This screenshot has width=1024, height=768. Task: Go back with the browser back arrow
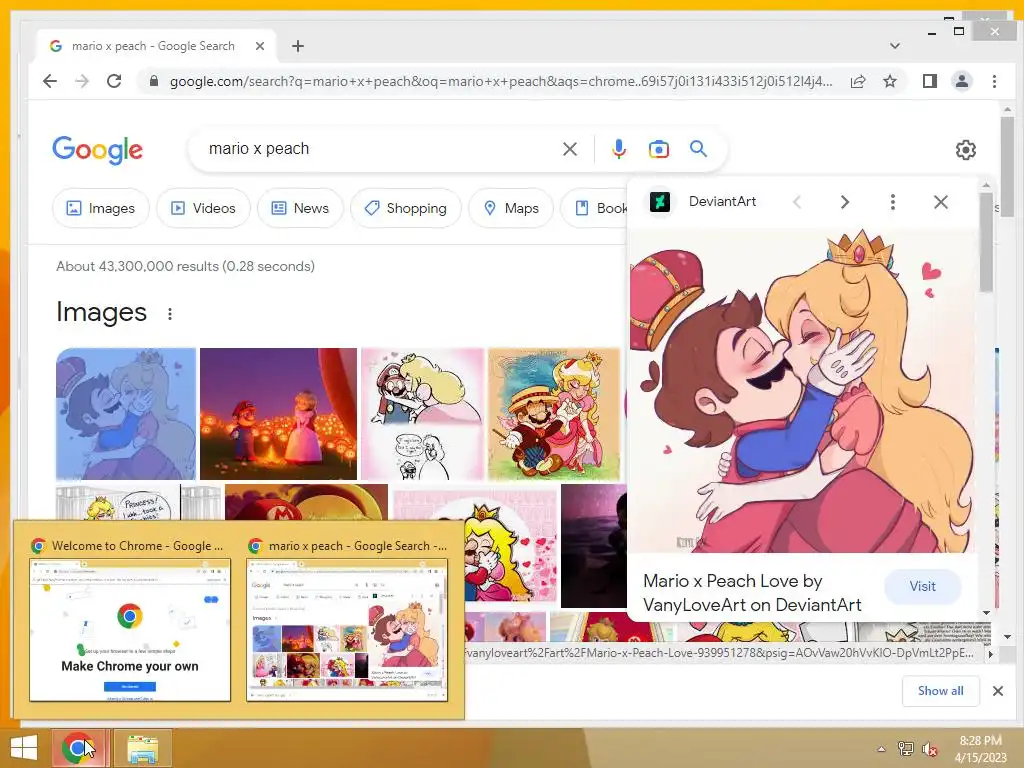point(50,81)
